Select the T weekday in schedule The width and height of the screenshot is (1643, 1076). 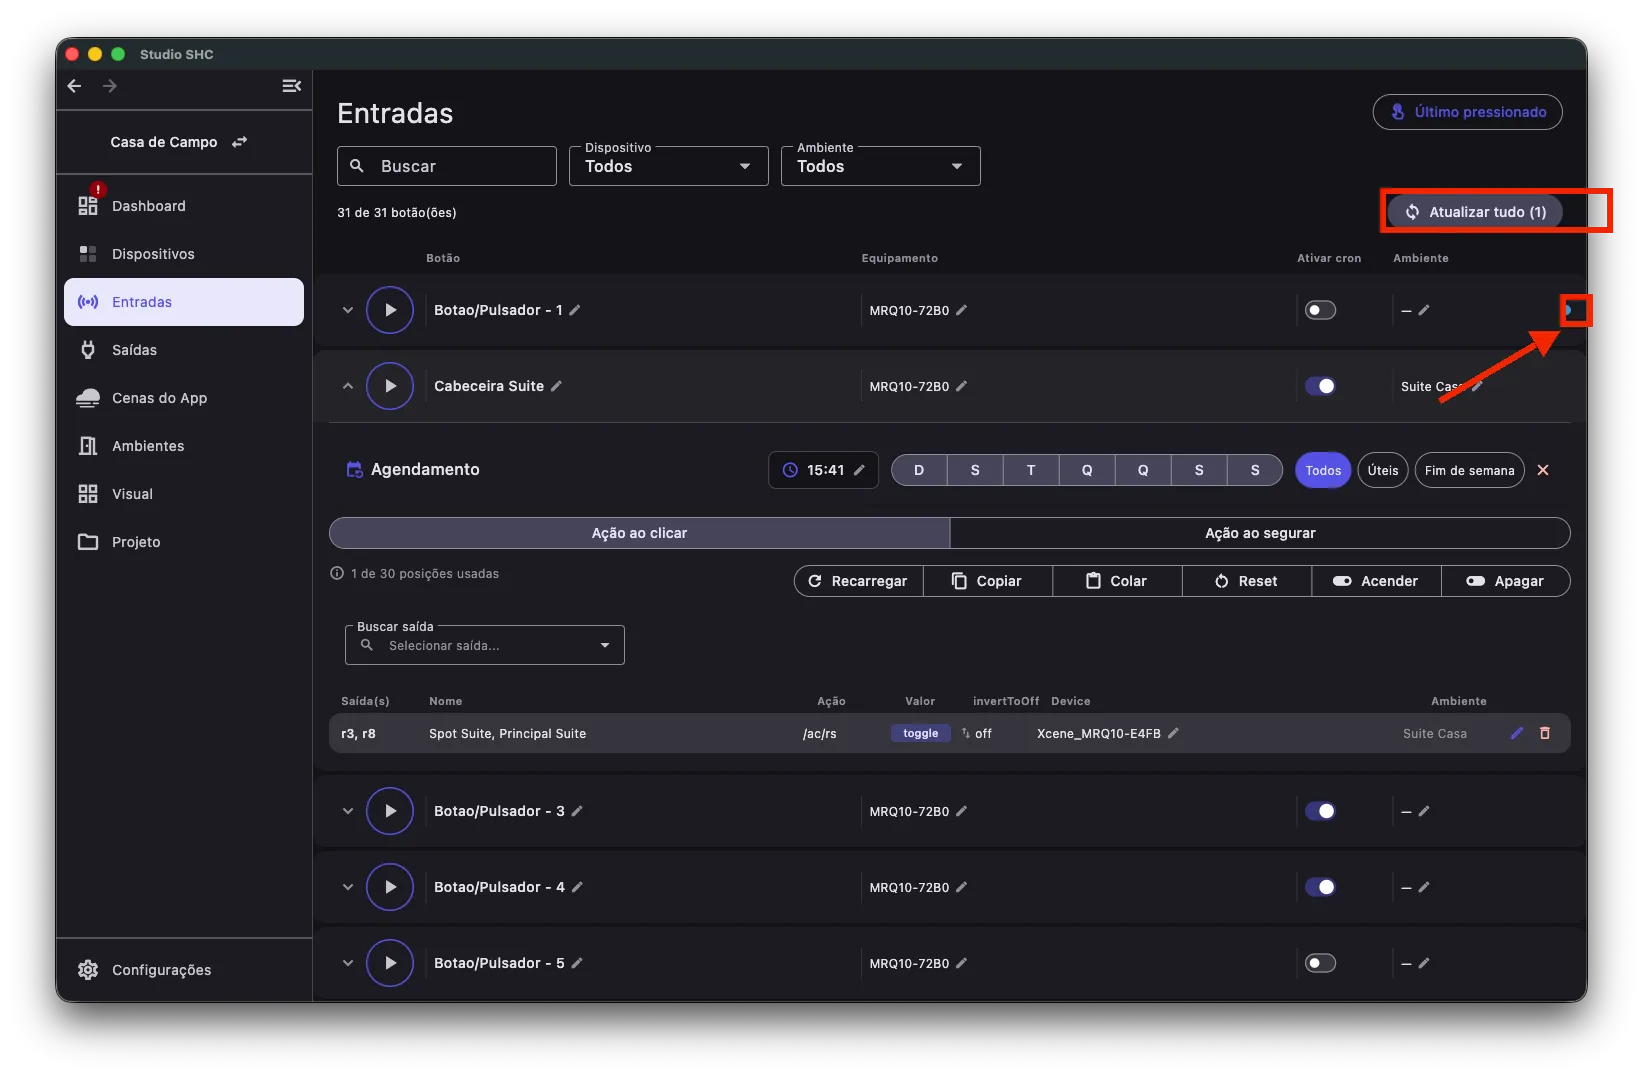pyautogui.click(x=1031, y=470)
